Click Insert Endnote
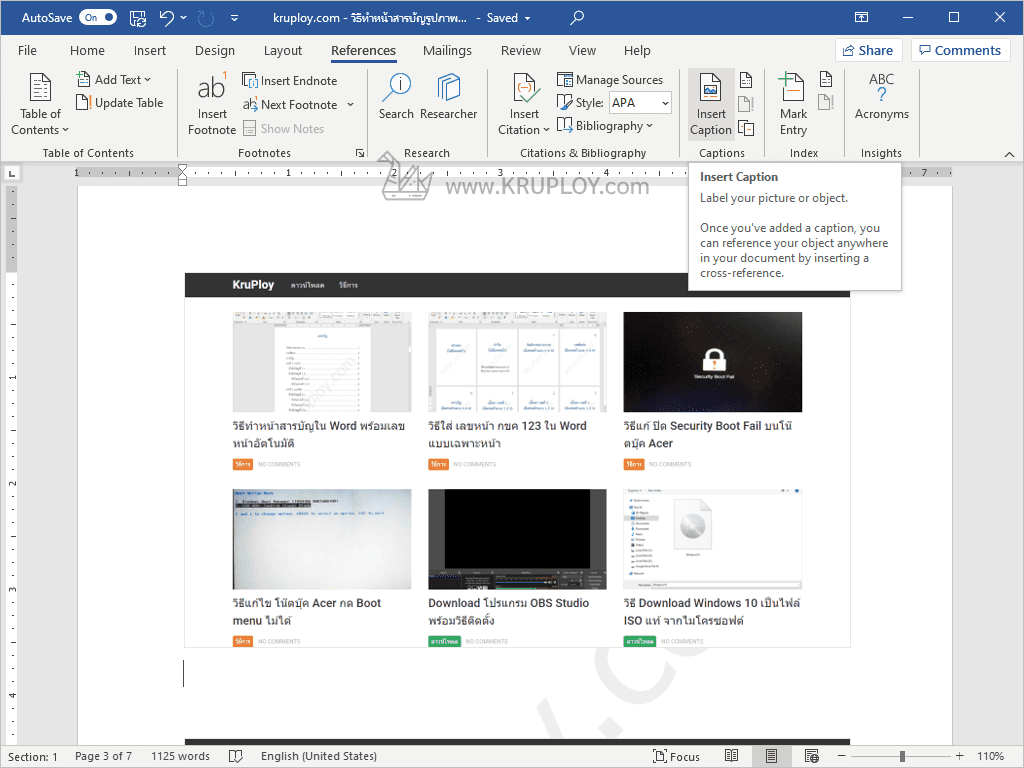The width and height of the screenshot is (1024, 768). pos(290,80)
